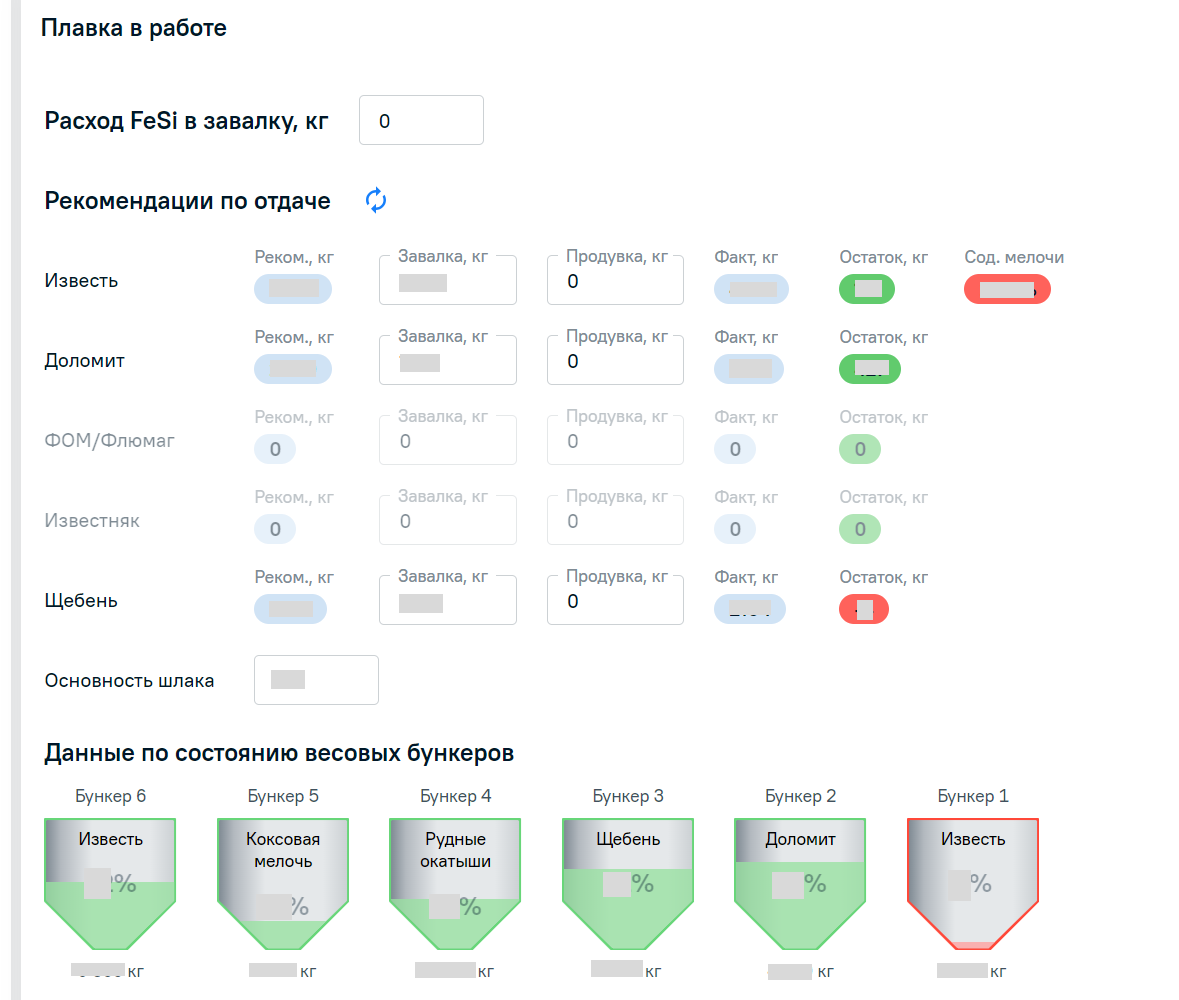Select the Бункер 4 Рудные окатыши hopper icon

pos(455,880)
